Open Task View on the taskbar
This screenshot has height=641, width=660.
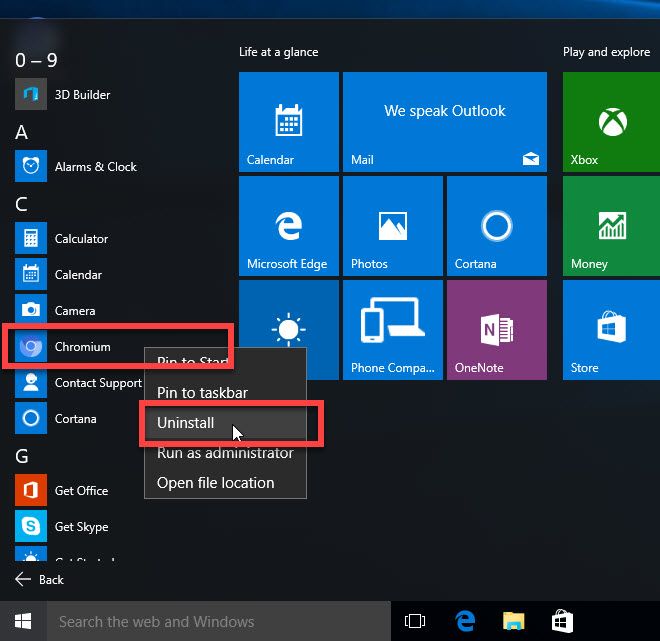point(414,621)
